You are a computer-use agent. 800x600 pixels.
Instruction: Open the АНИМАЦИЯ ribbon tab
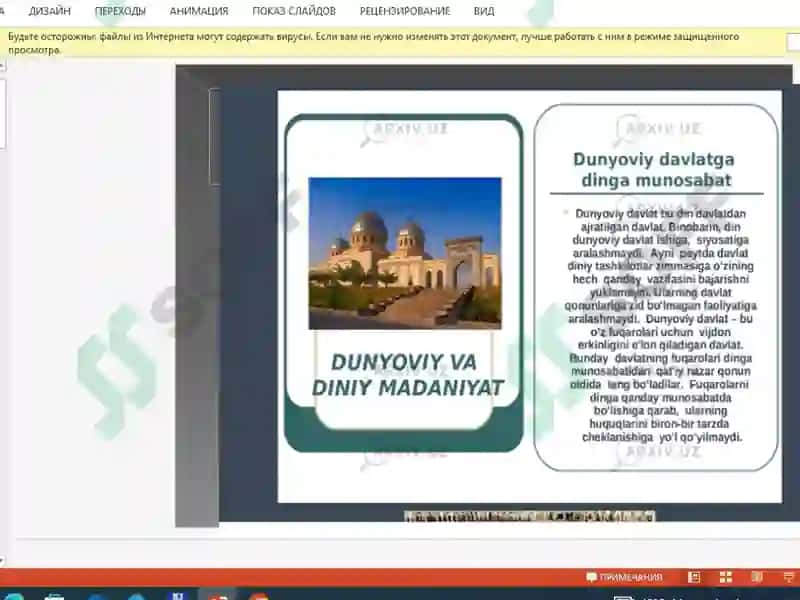tap(199, 11)
